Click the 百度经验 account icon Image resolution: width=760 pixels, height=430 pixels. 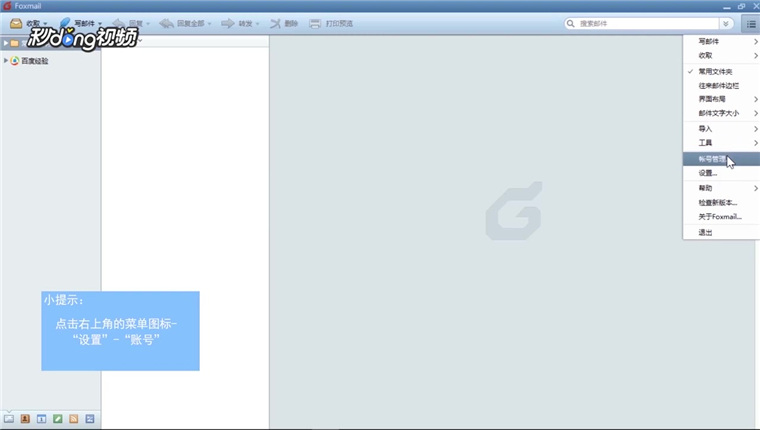[x=15, y=61]
